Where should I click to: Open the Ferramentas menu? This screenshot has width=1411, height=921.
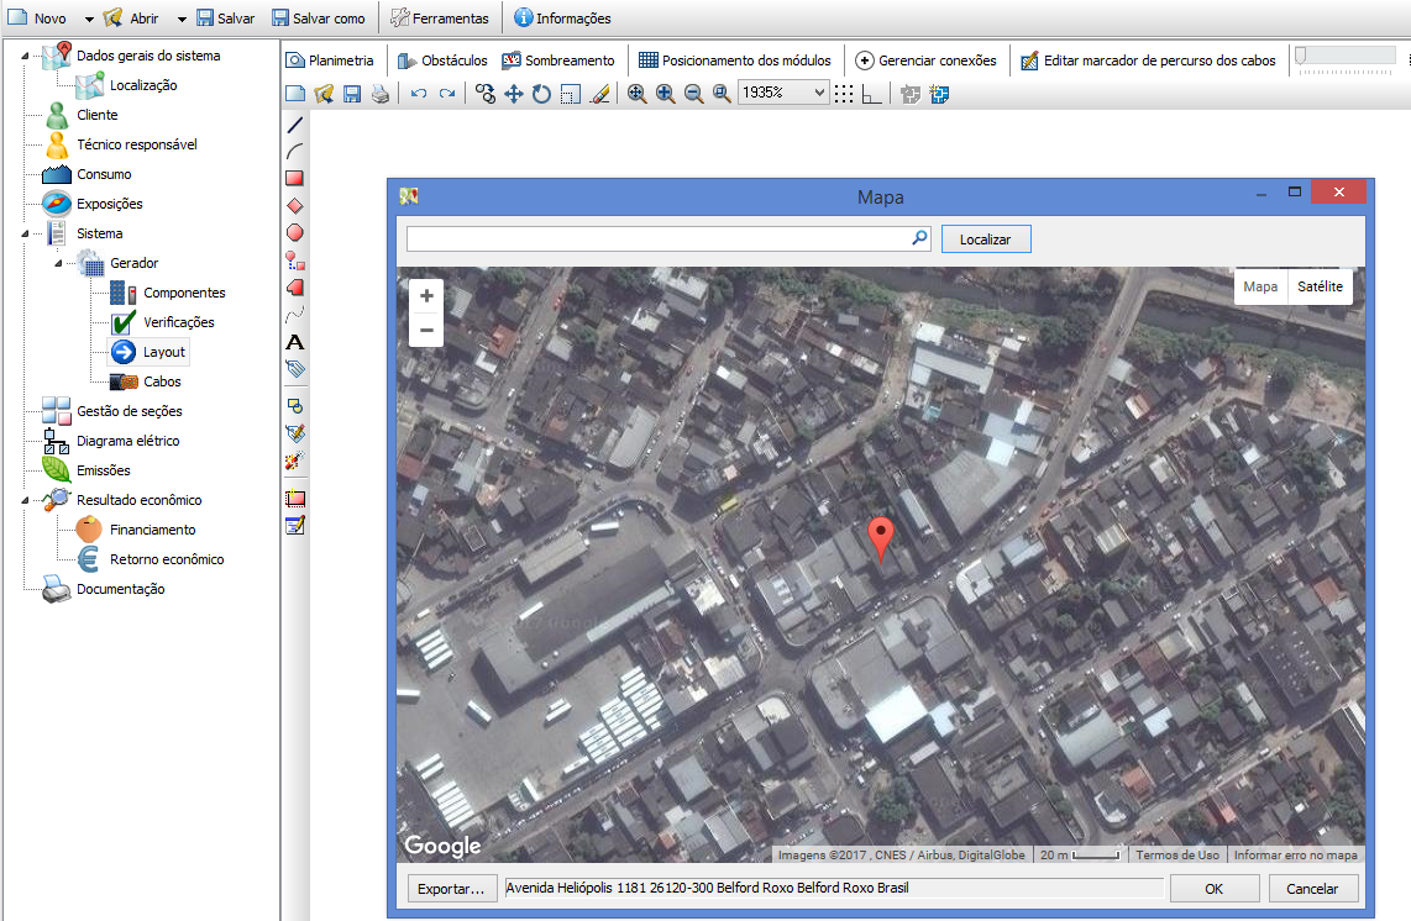coord(440,18)
